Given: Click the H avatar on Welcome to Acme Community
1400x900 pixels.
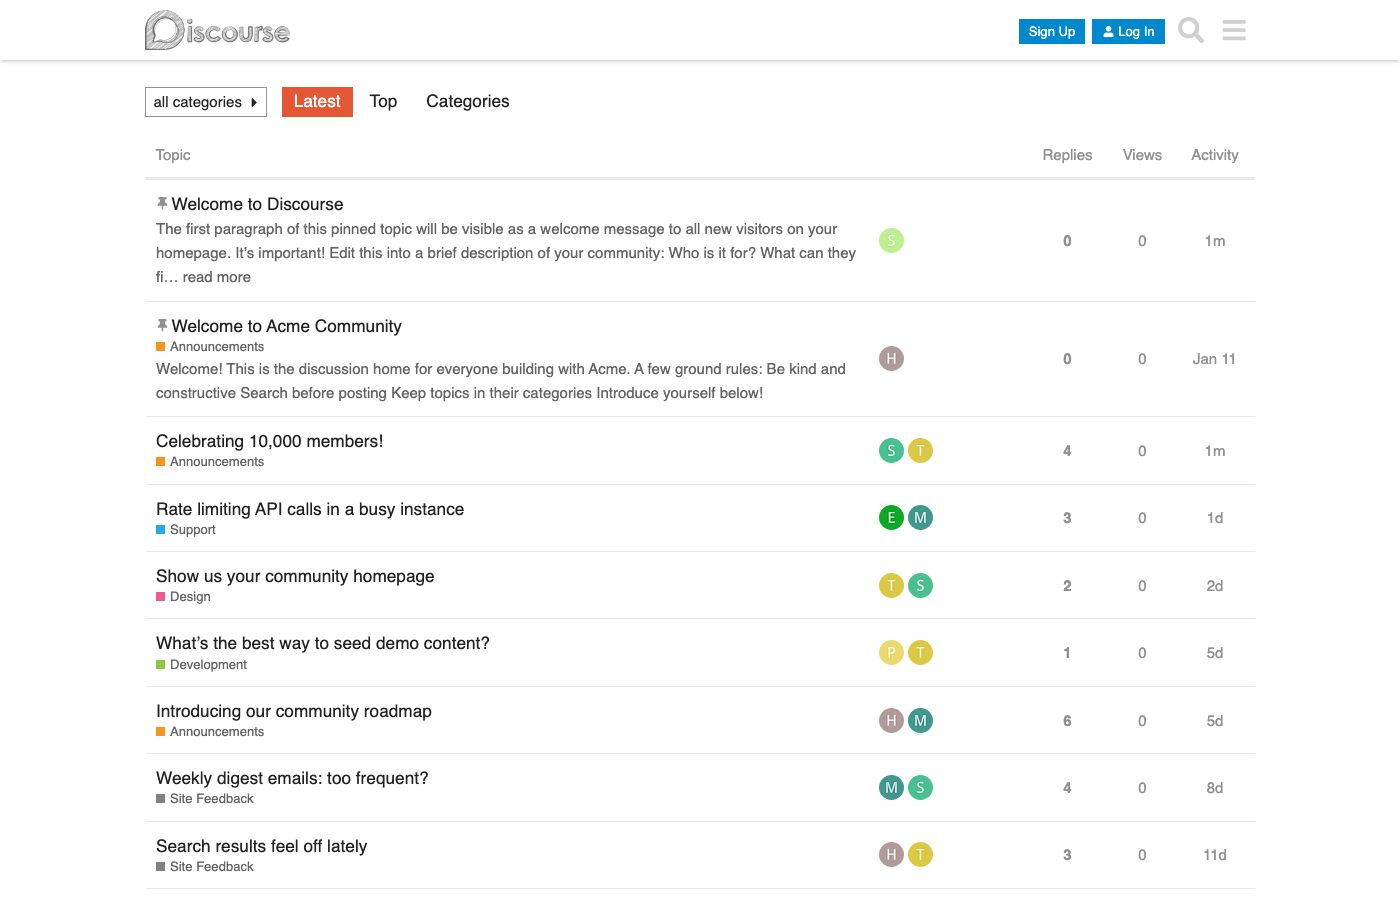Looking at the screenshot, I should pos(891,358).
